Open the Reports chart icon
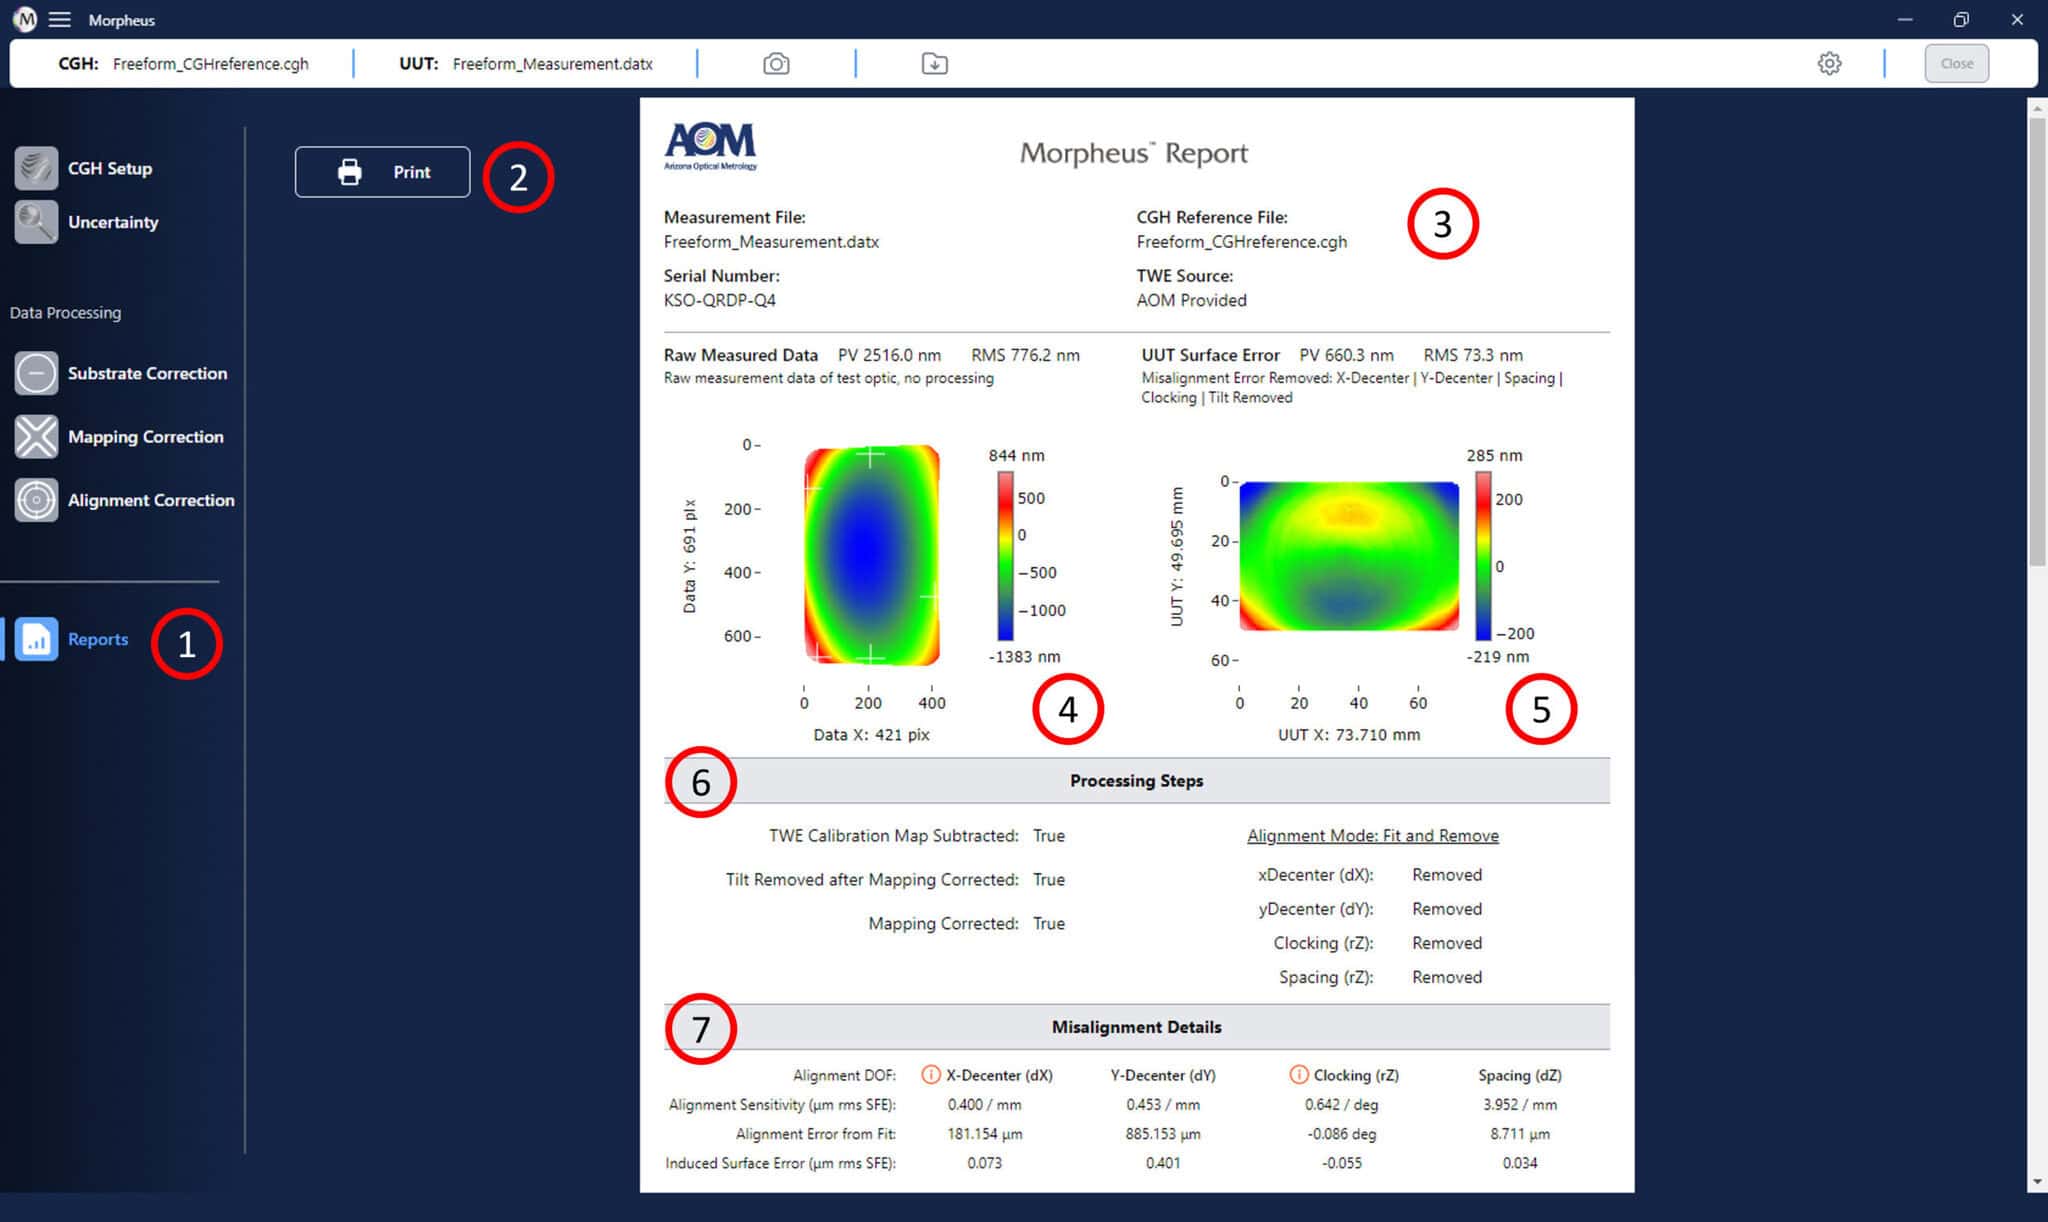 point(36,639)
